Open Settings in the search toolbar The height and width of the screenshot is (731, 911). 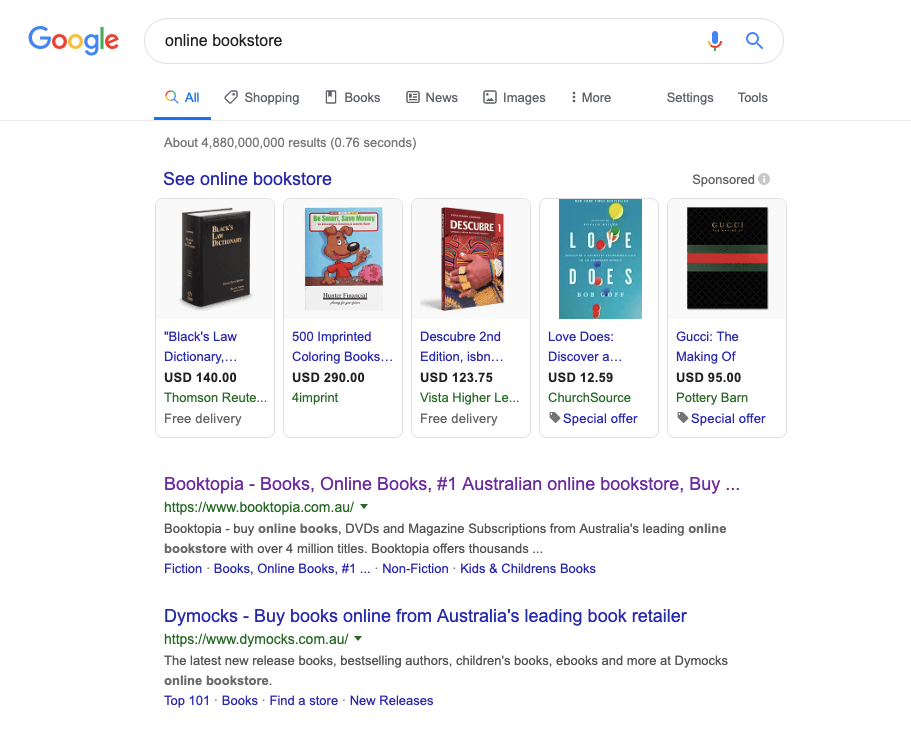(690, 98)
